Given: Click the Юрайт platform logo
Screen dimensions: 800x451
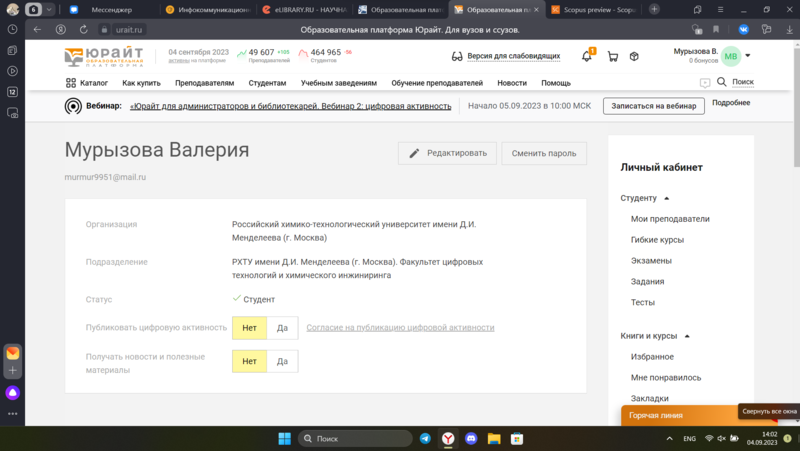Looking at the screenshot, I should 104,57.
